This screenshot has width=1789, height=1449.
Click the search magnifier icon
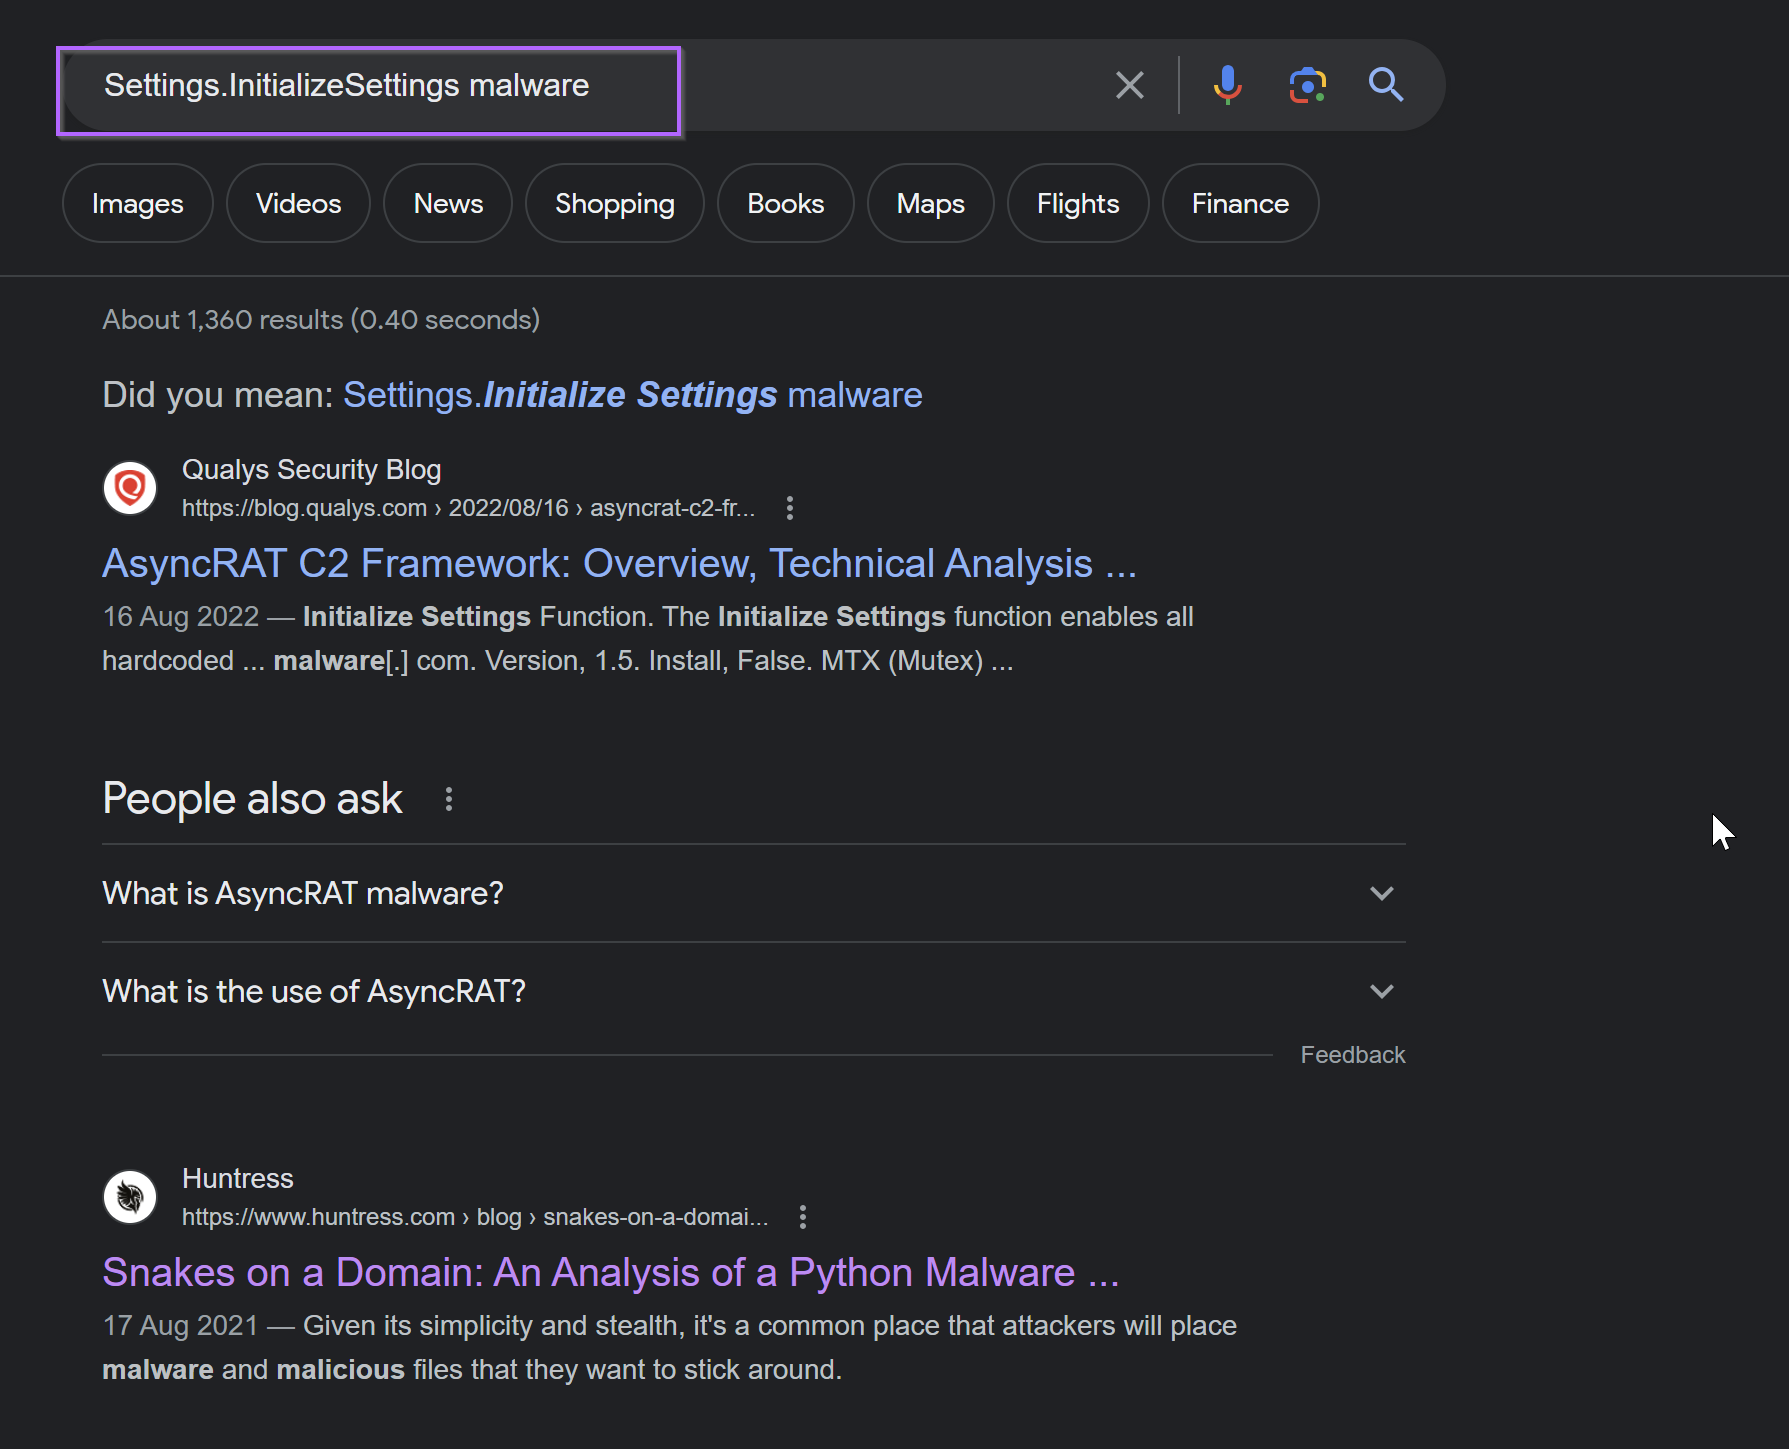pos(1386,85)
